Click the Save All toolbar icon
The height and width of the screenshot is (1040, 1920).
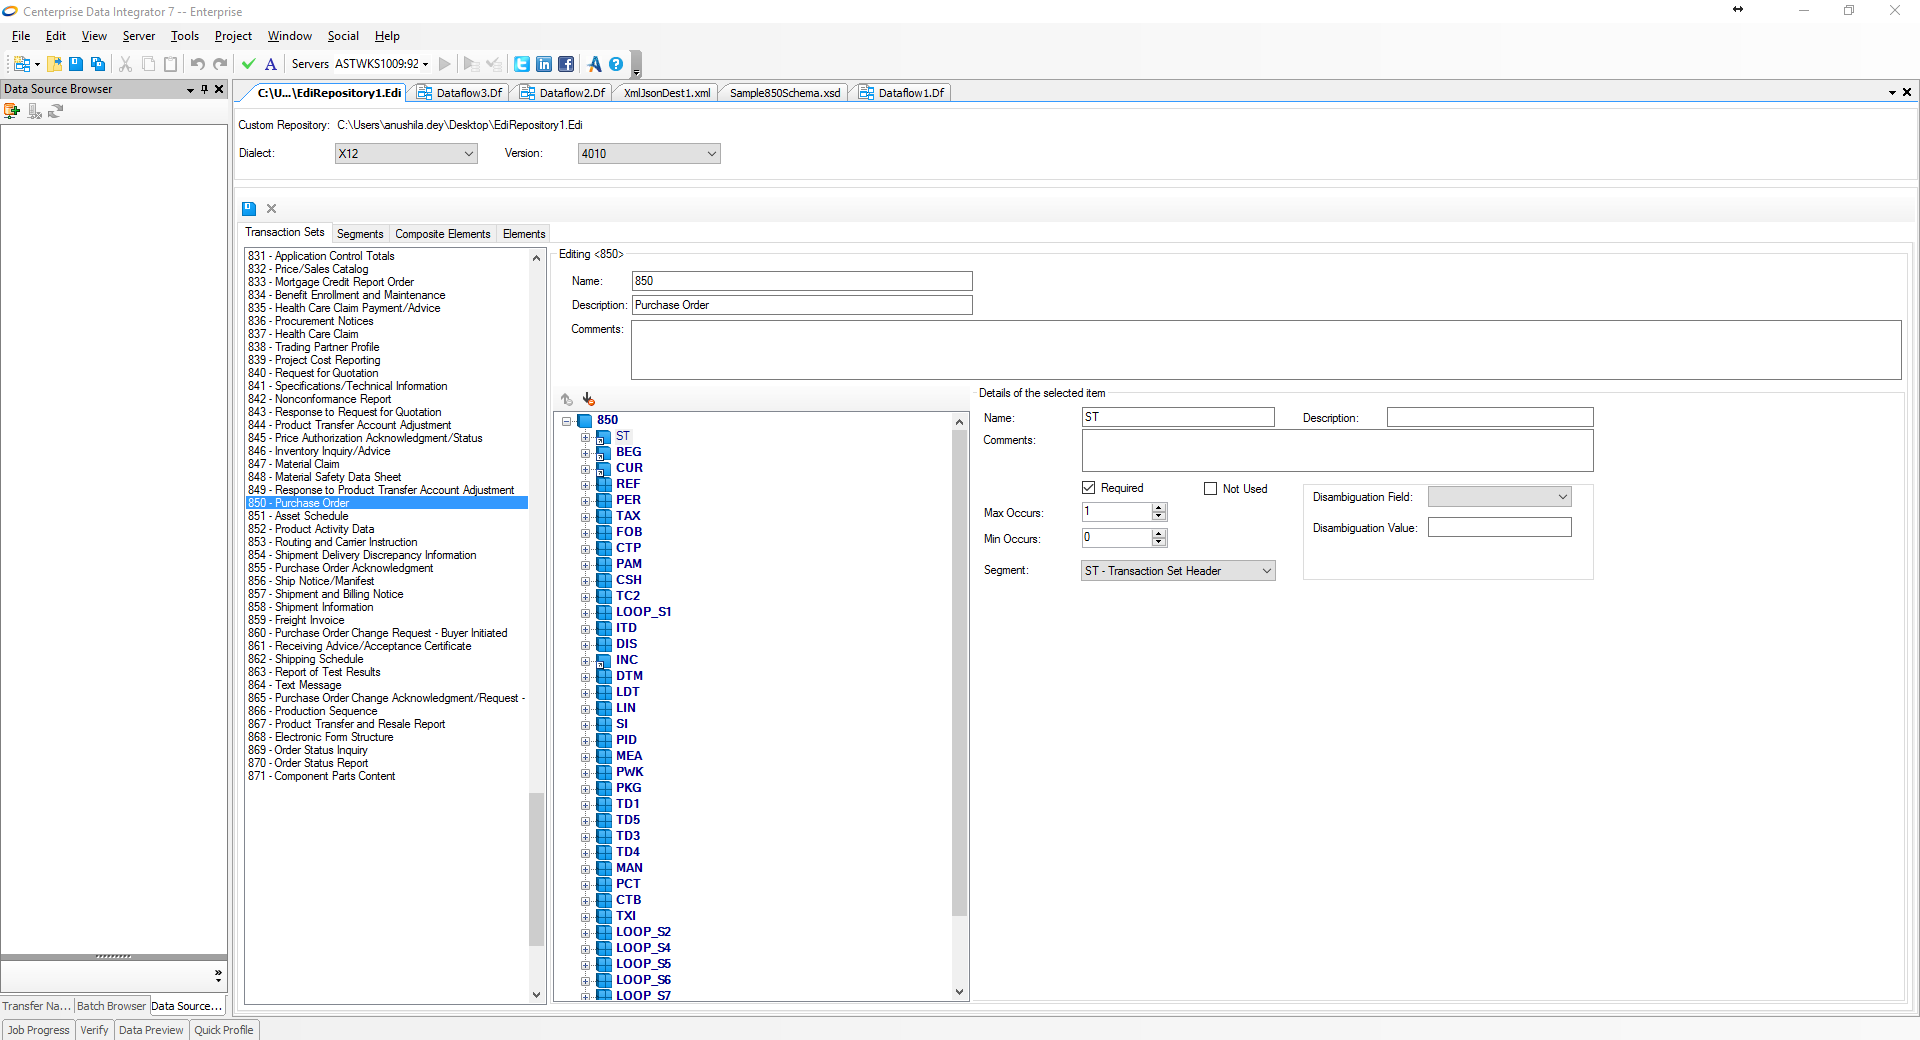(x=98, y=64)
